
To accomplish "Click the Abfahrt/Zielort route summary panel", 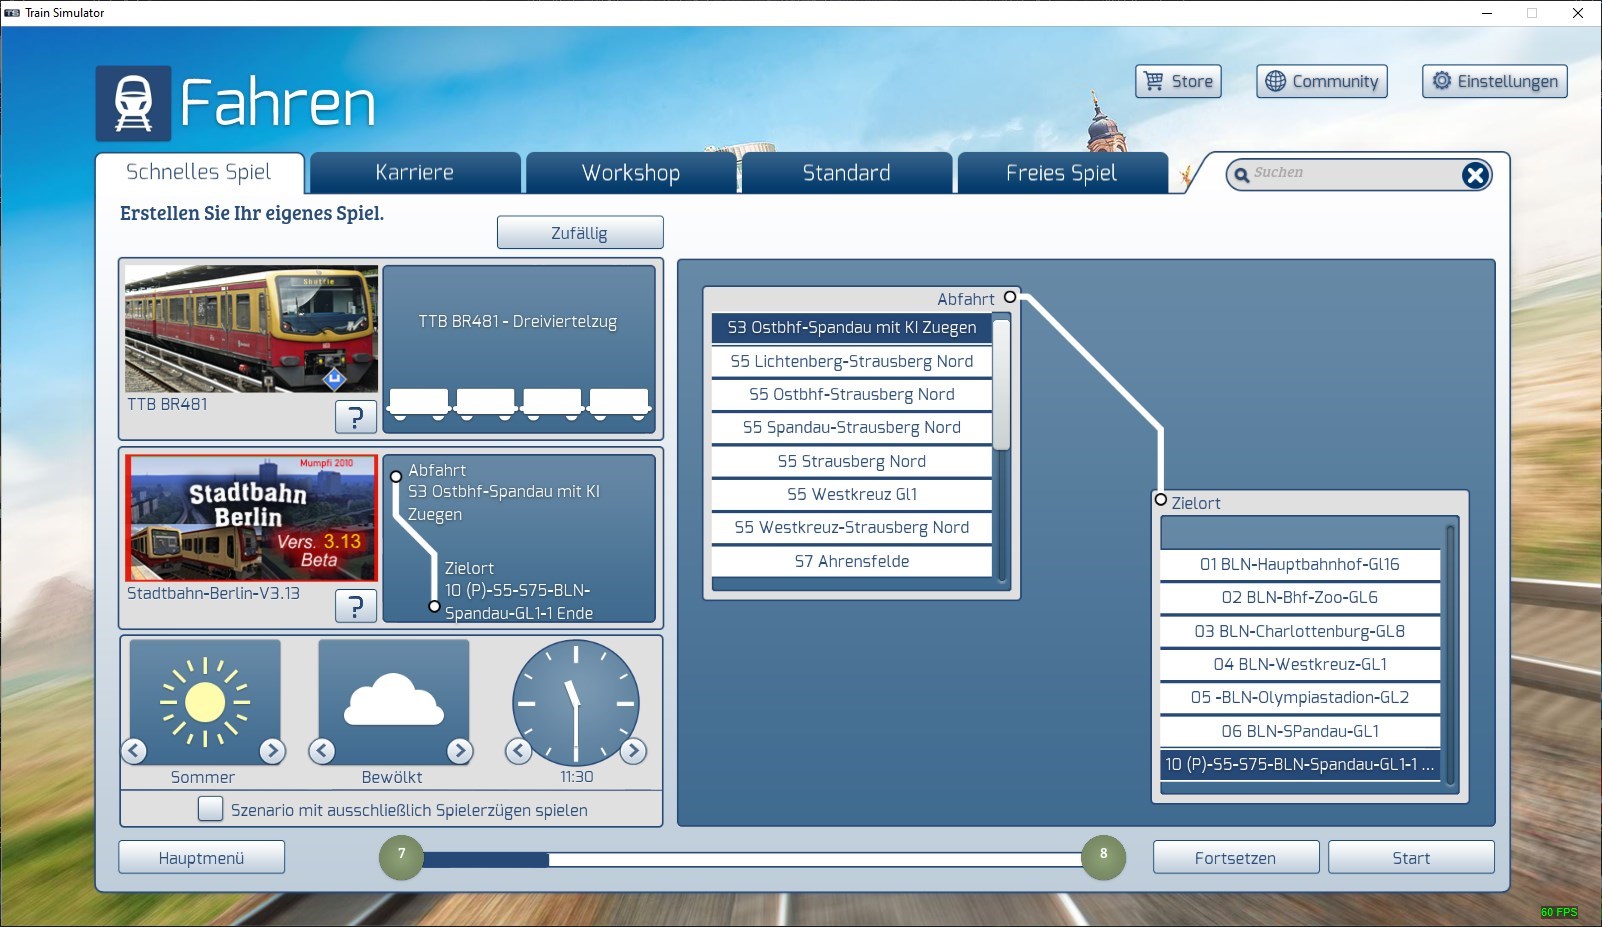I will (519, 538).
